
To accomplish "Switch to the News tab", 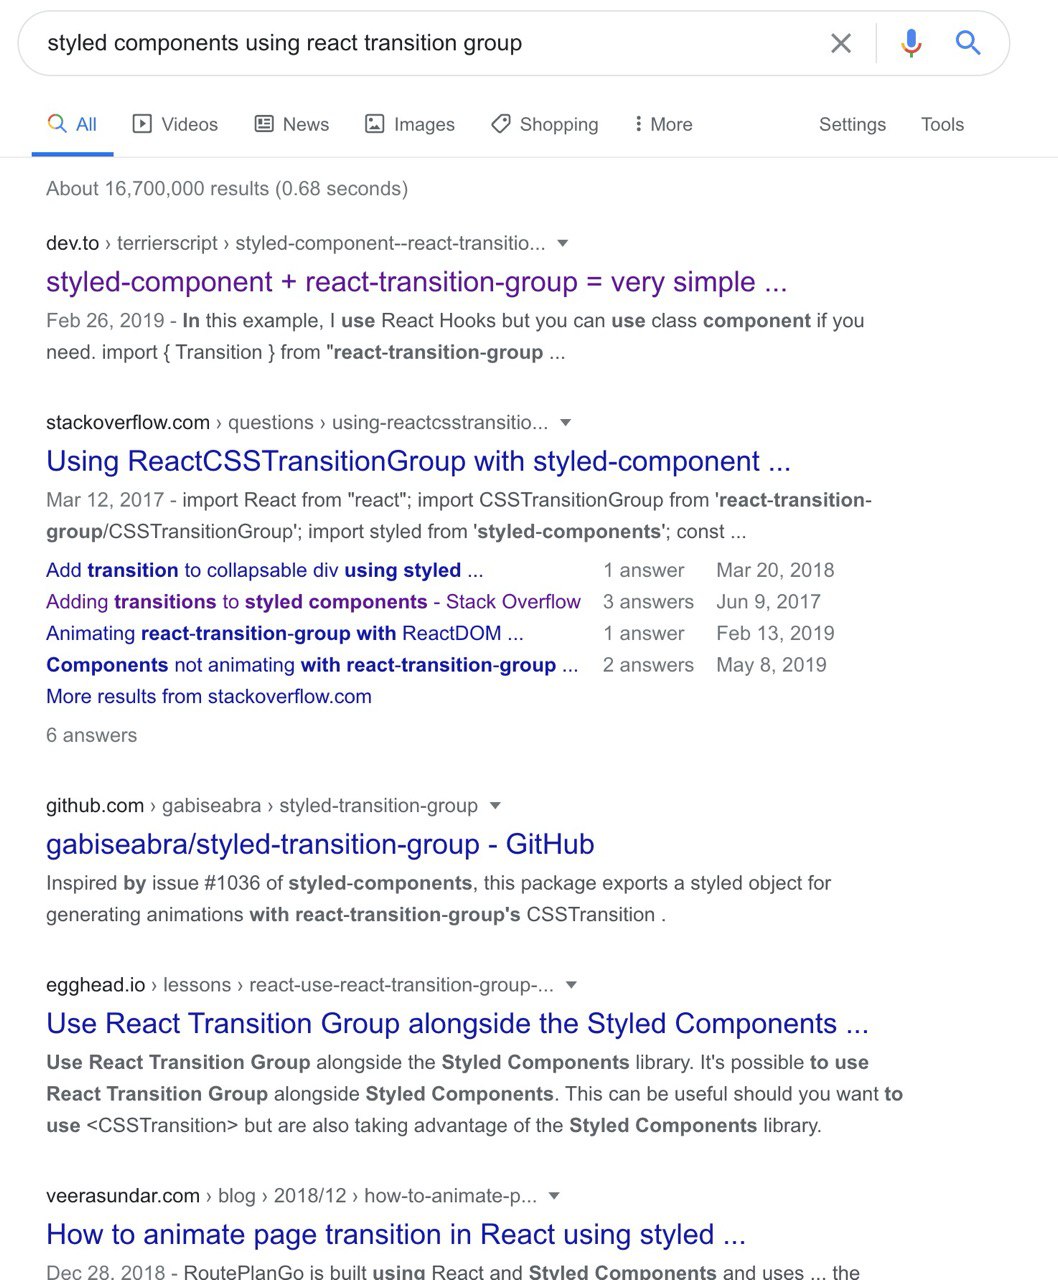I will (291, 125).
